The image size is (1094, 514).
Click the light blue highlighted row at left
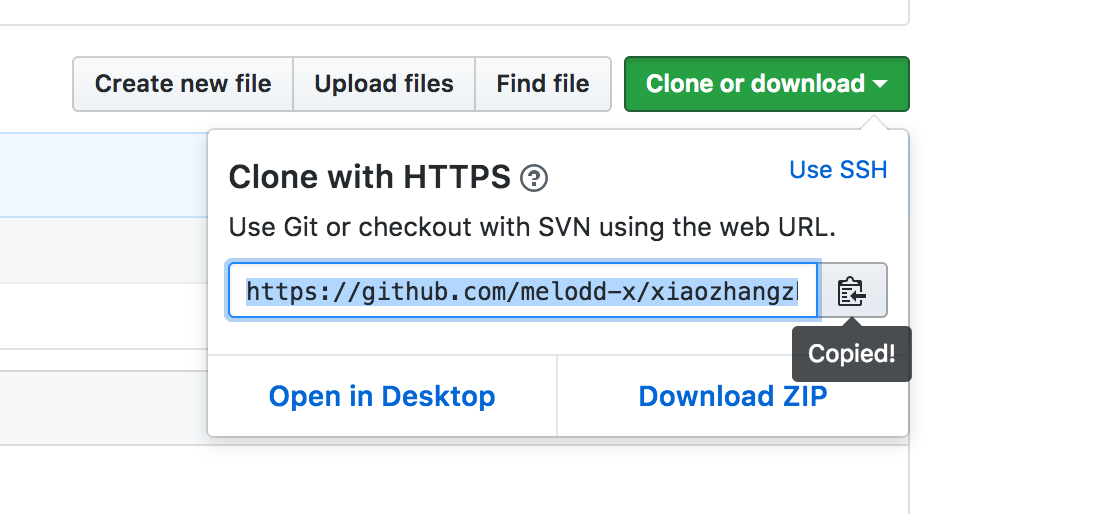click(x=100, y=175)
